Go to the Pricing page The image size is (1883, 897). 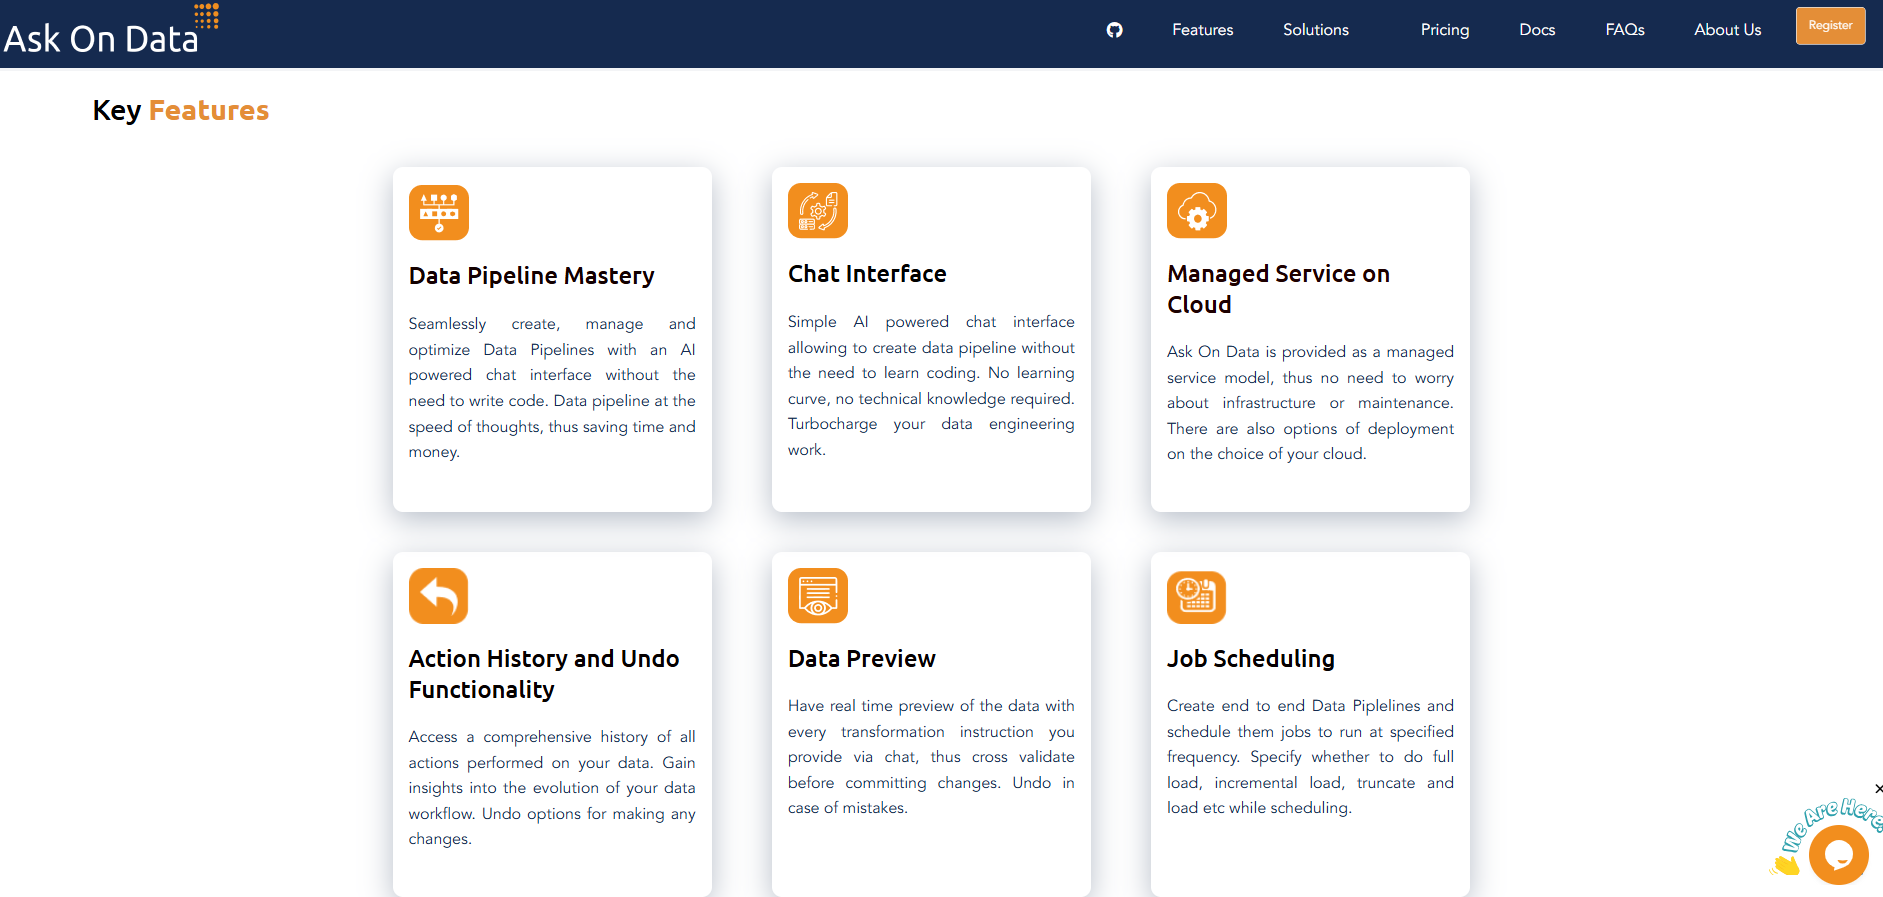coord(1444,30)
